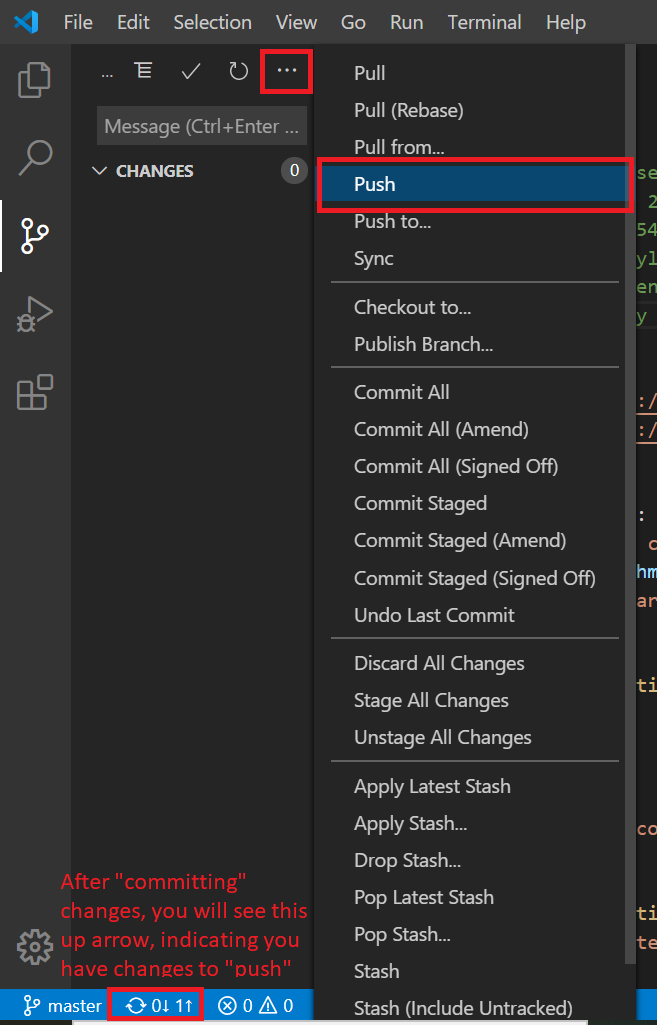The image size is (657, 1025).
Task: Open the Extensions view
Action: (34, 392)
